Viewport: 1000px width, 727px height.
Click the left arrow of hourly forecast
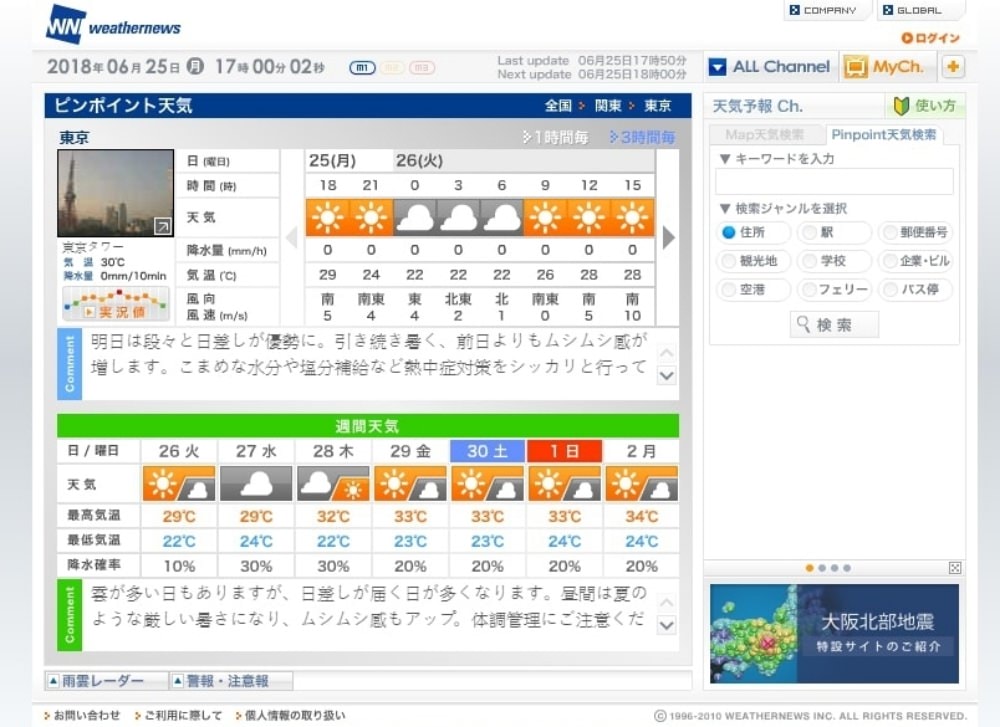click(292, 237)
